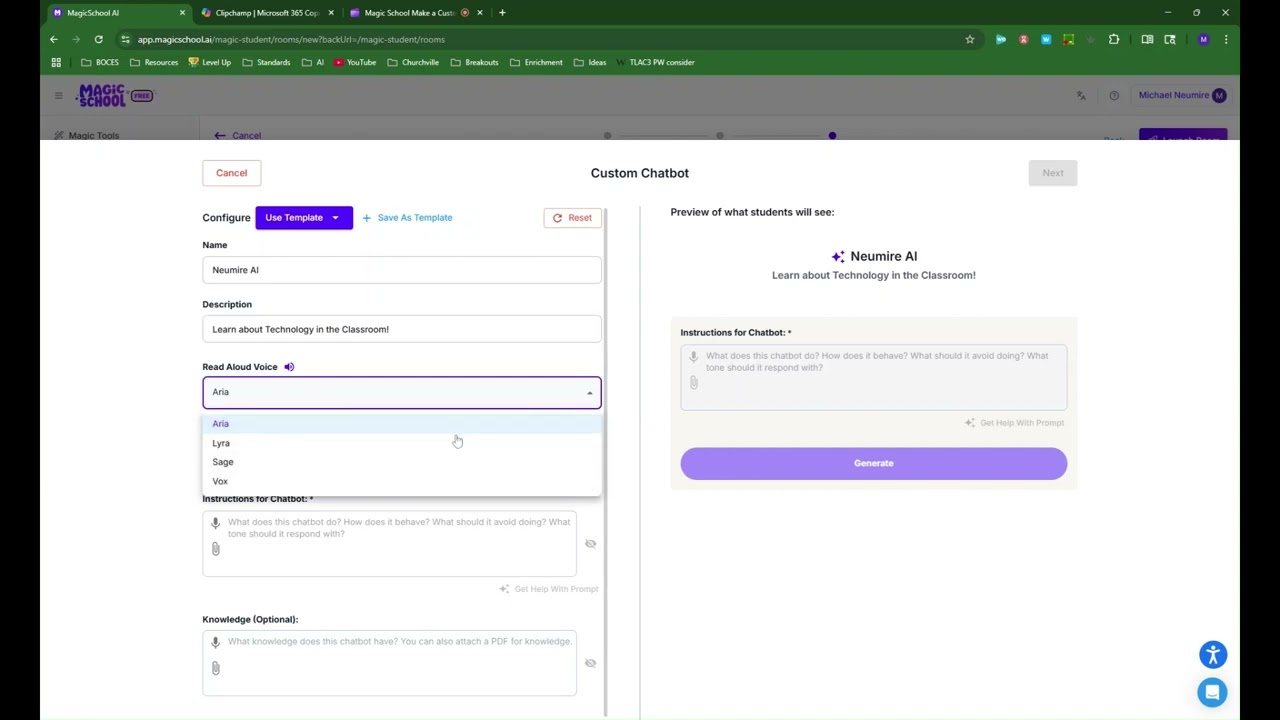
Task: Open the apps grid in the bookmarks bar
Action: (x=56, y=62)
